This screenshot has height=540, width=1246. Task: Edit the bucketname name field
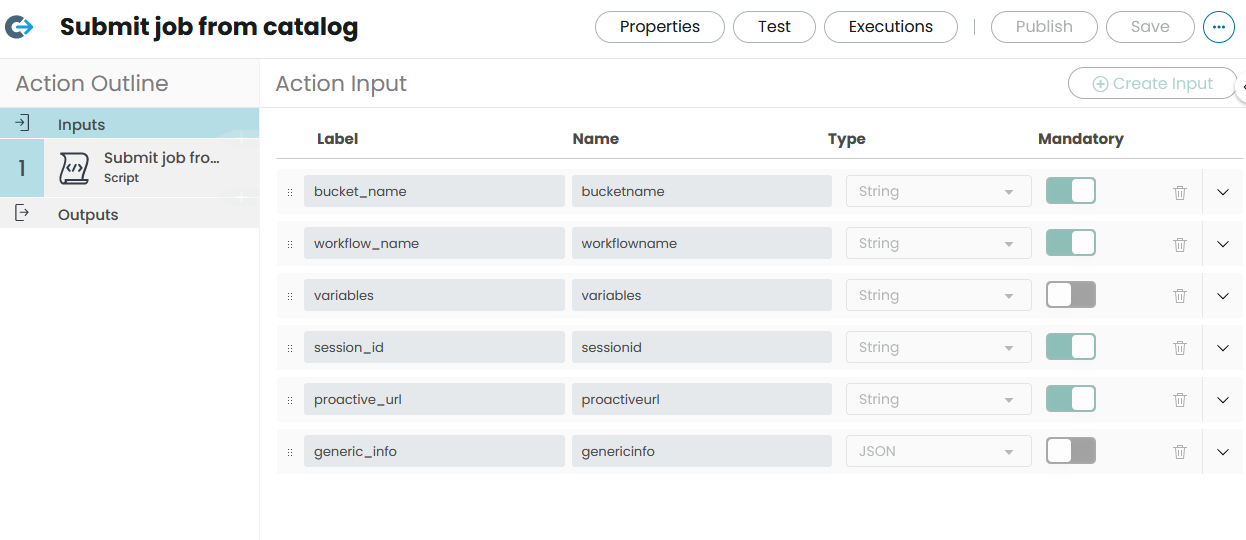click(x=702, y=191)
